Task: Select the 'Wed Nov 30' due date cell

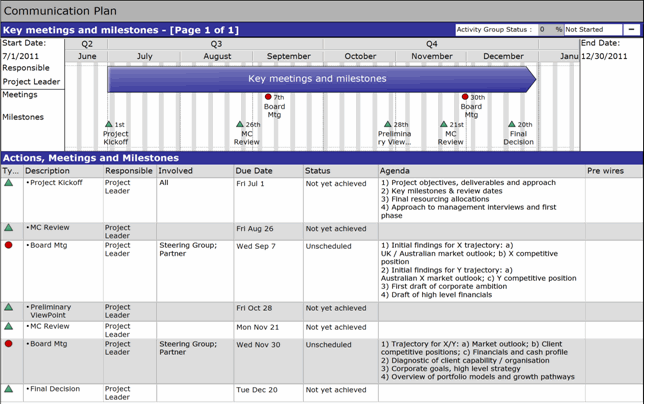Action: [269, 361]
